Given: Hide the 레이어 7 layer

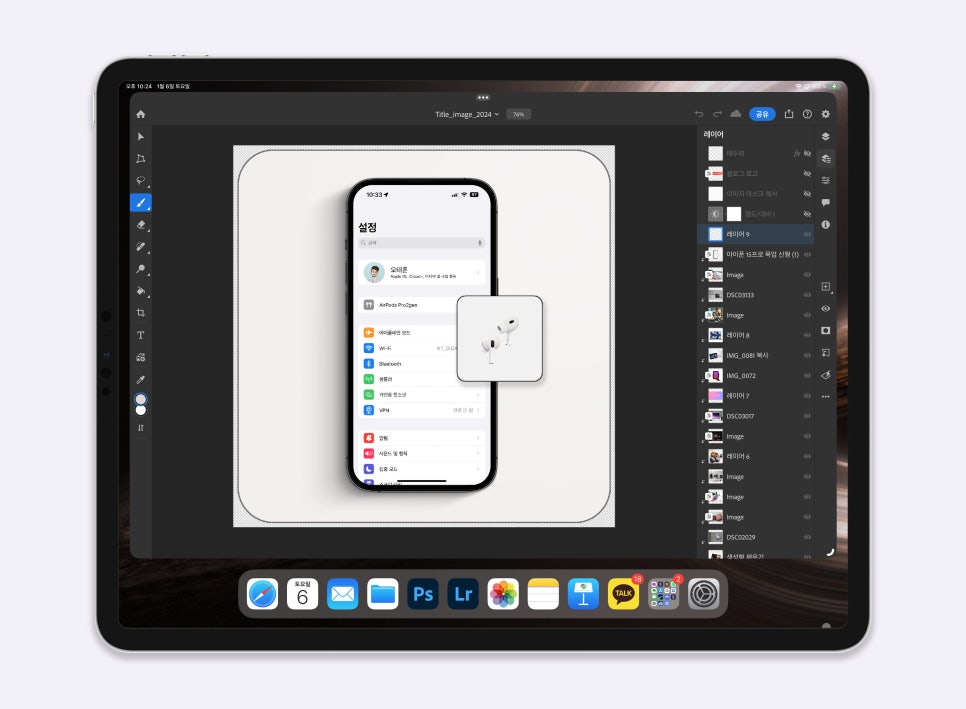Looking at the screenshot, I should tap(807, 395).
